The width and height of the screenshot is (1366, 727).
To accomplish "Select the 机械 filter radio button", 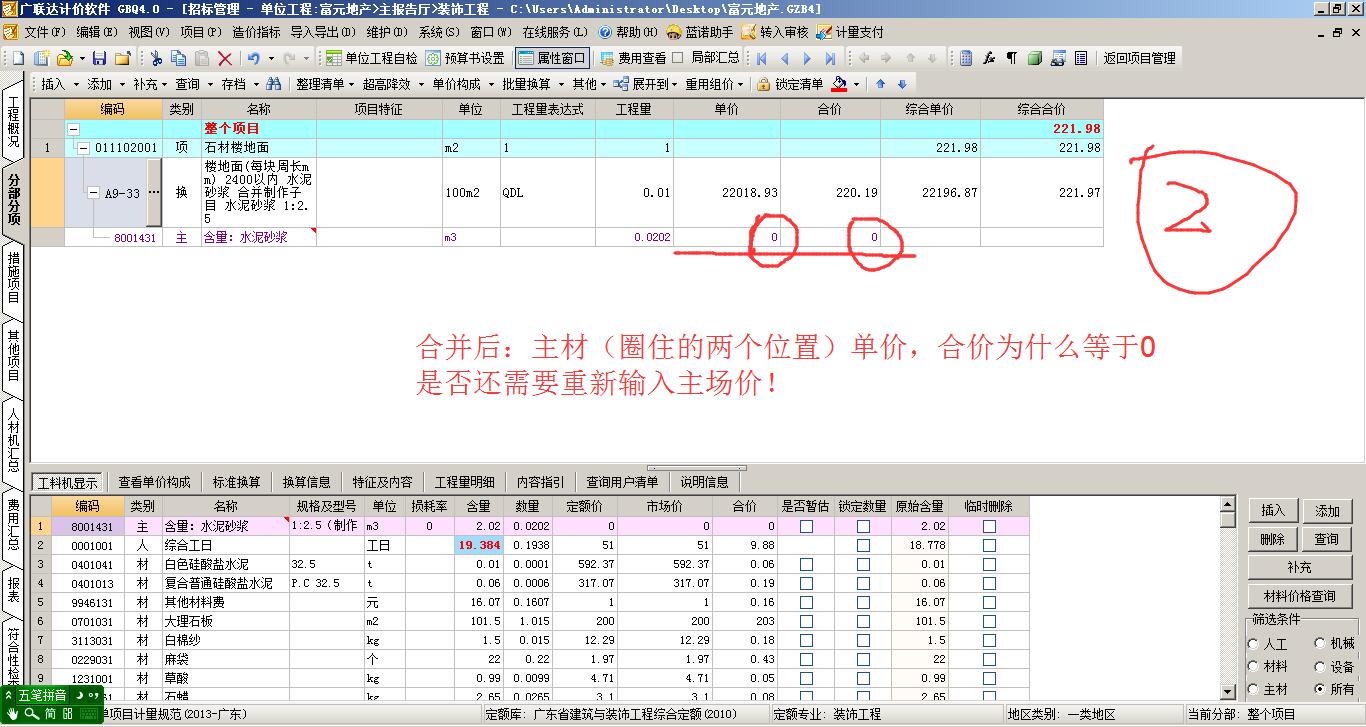I will (x=1320, y=644).
